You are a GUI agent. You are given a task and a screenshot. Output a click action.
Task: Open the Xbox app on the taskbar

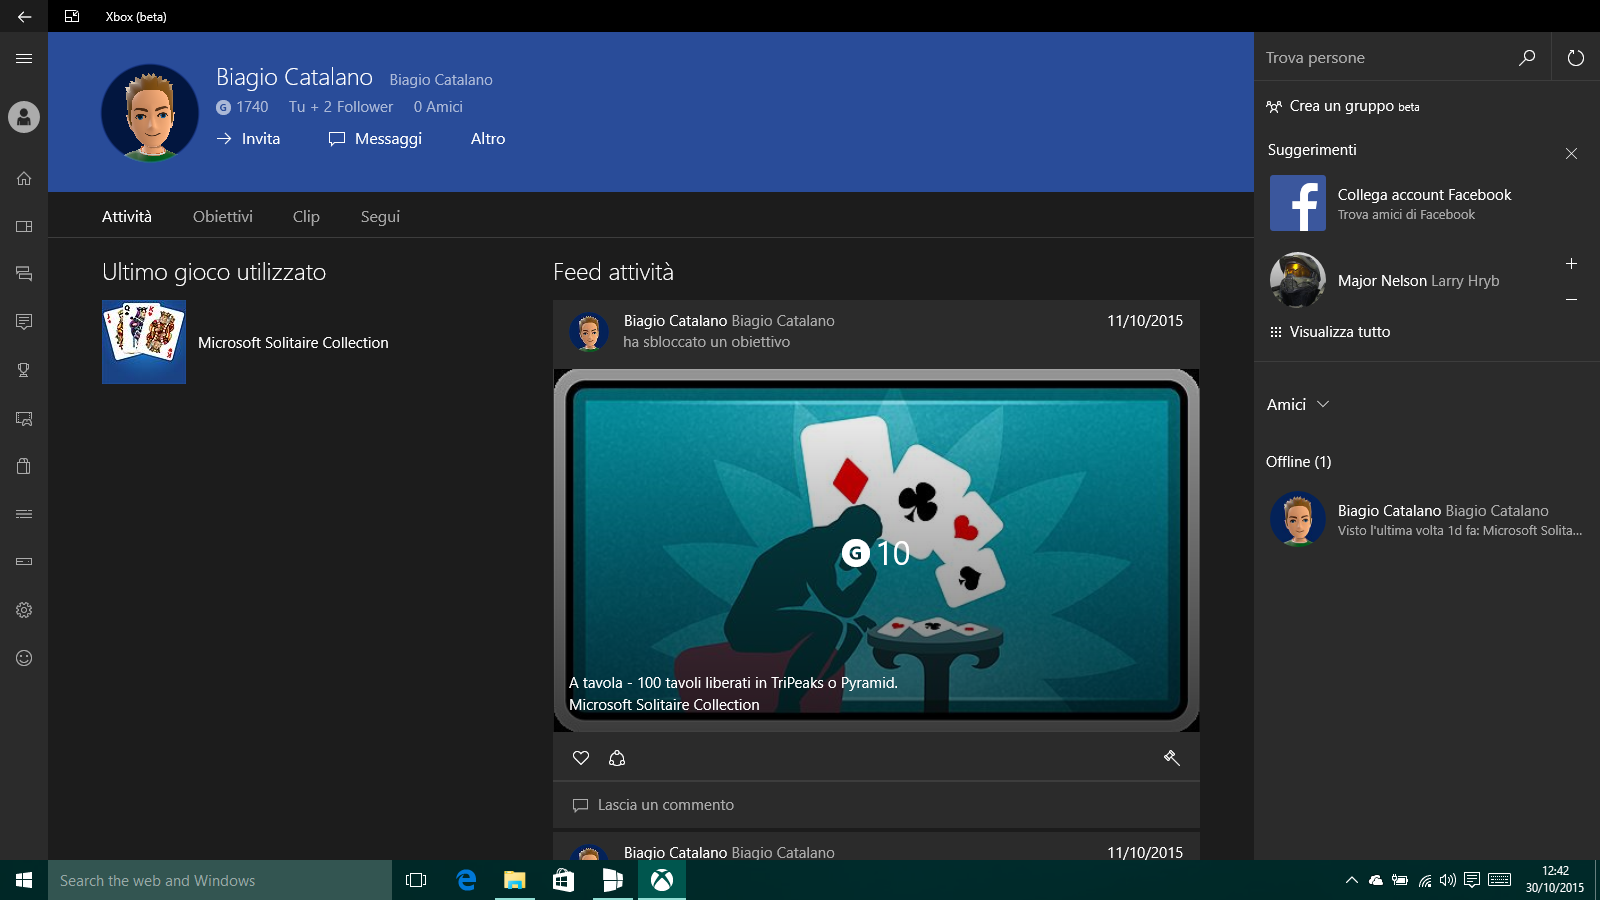click(x=662, y=880)
